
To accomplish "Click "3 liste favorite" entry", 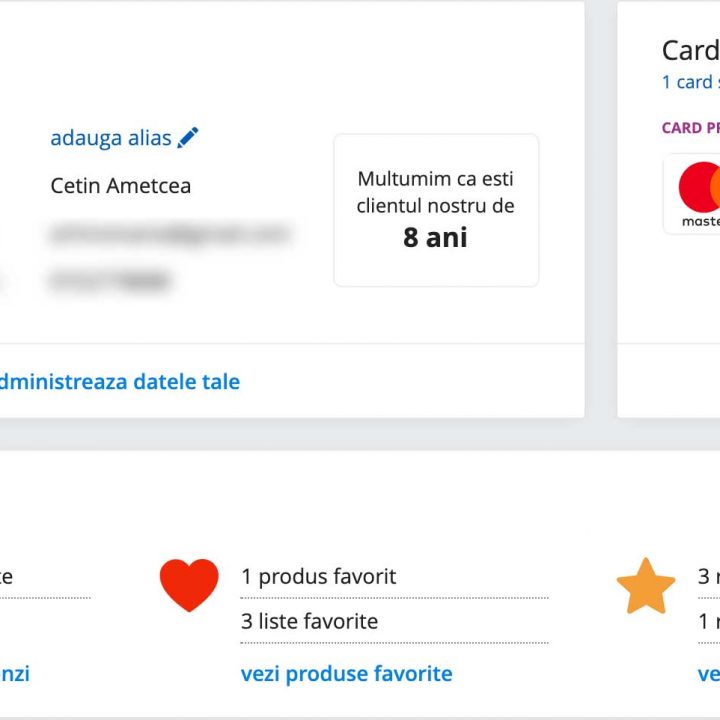I will coord(309,621).
